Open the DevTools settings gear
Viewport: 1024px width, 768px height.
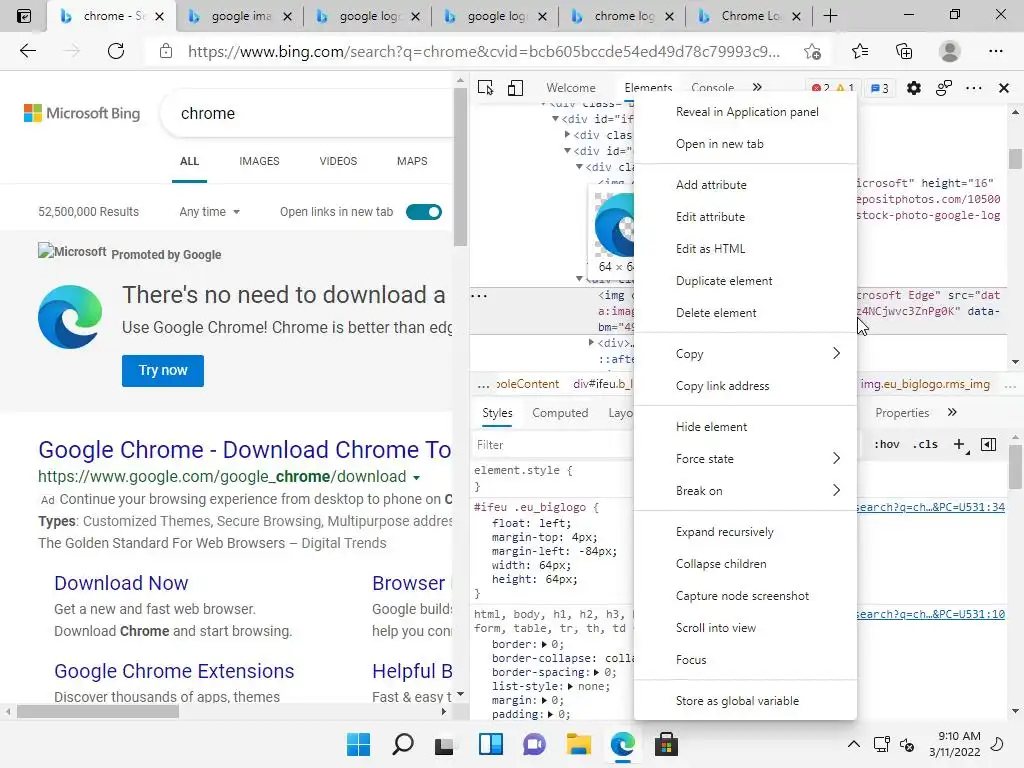tap(914, 88)
